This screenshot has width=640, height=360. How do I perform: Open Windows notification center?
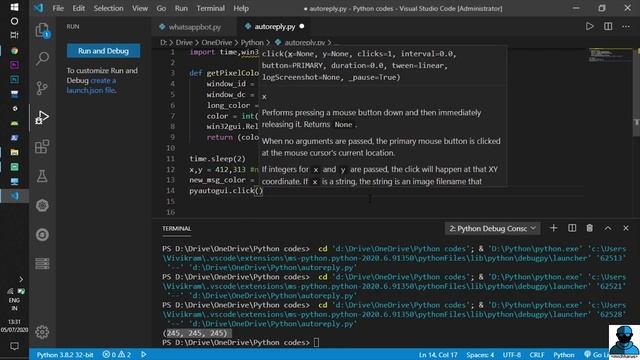(14, 346)
